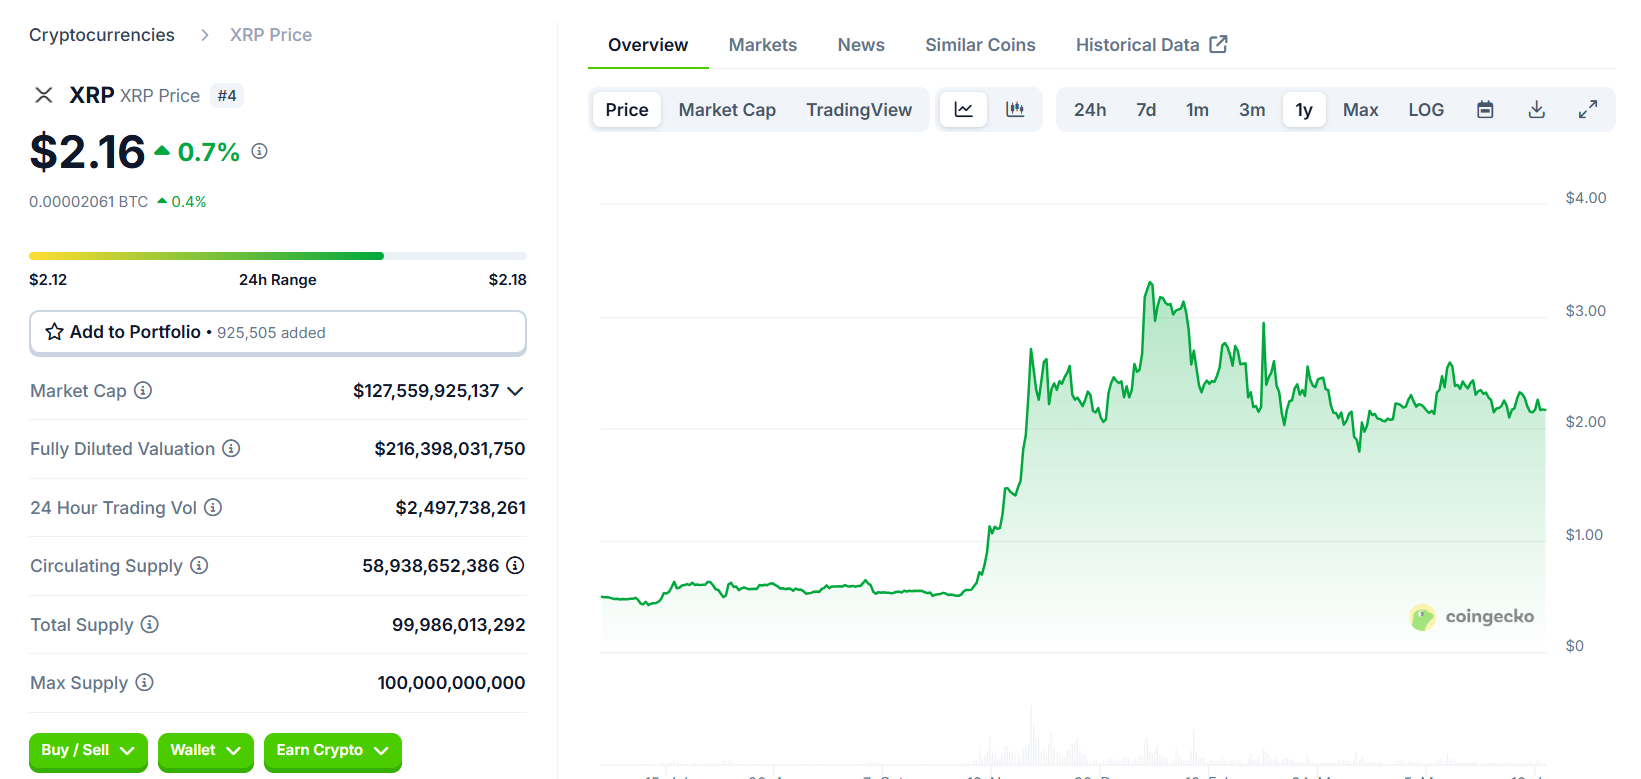Click info icon next to Max Supply

pos(144,682)
